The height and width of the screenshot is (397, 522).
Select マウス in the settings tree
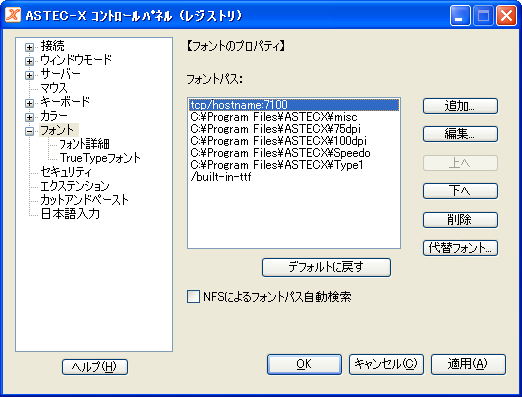(54, 88)
